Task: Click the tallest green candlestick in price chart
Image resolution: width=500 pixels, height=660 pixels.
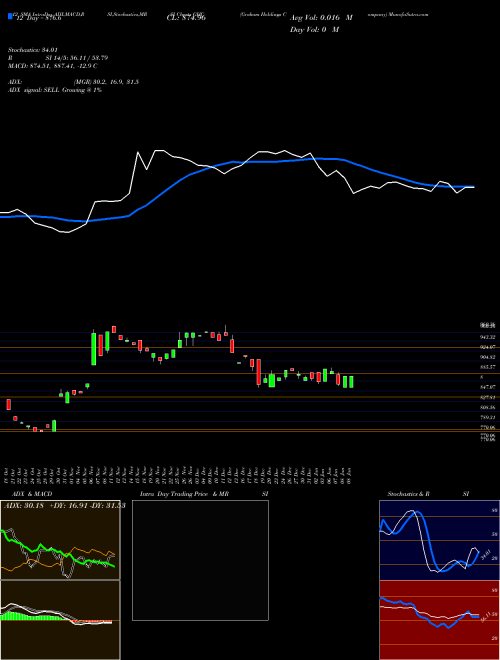Action: (x=94, y=349)
